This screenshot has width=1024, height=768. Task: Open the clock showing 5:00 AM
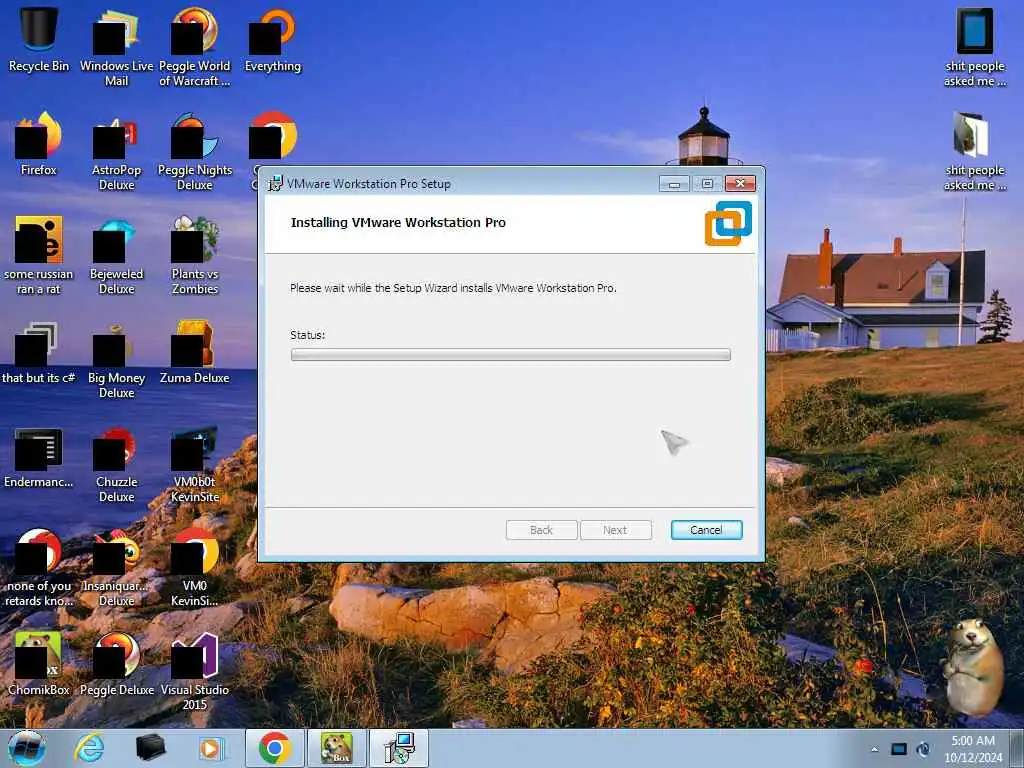click(973, 749)
